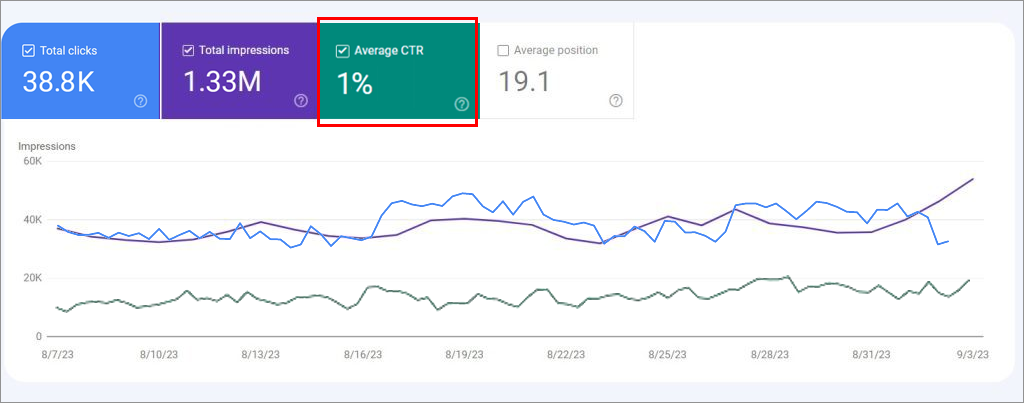Uncheck the Total impressions checkbox
This screenshot has height=403, width=1024.
pos(188,50)
